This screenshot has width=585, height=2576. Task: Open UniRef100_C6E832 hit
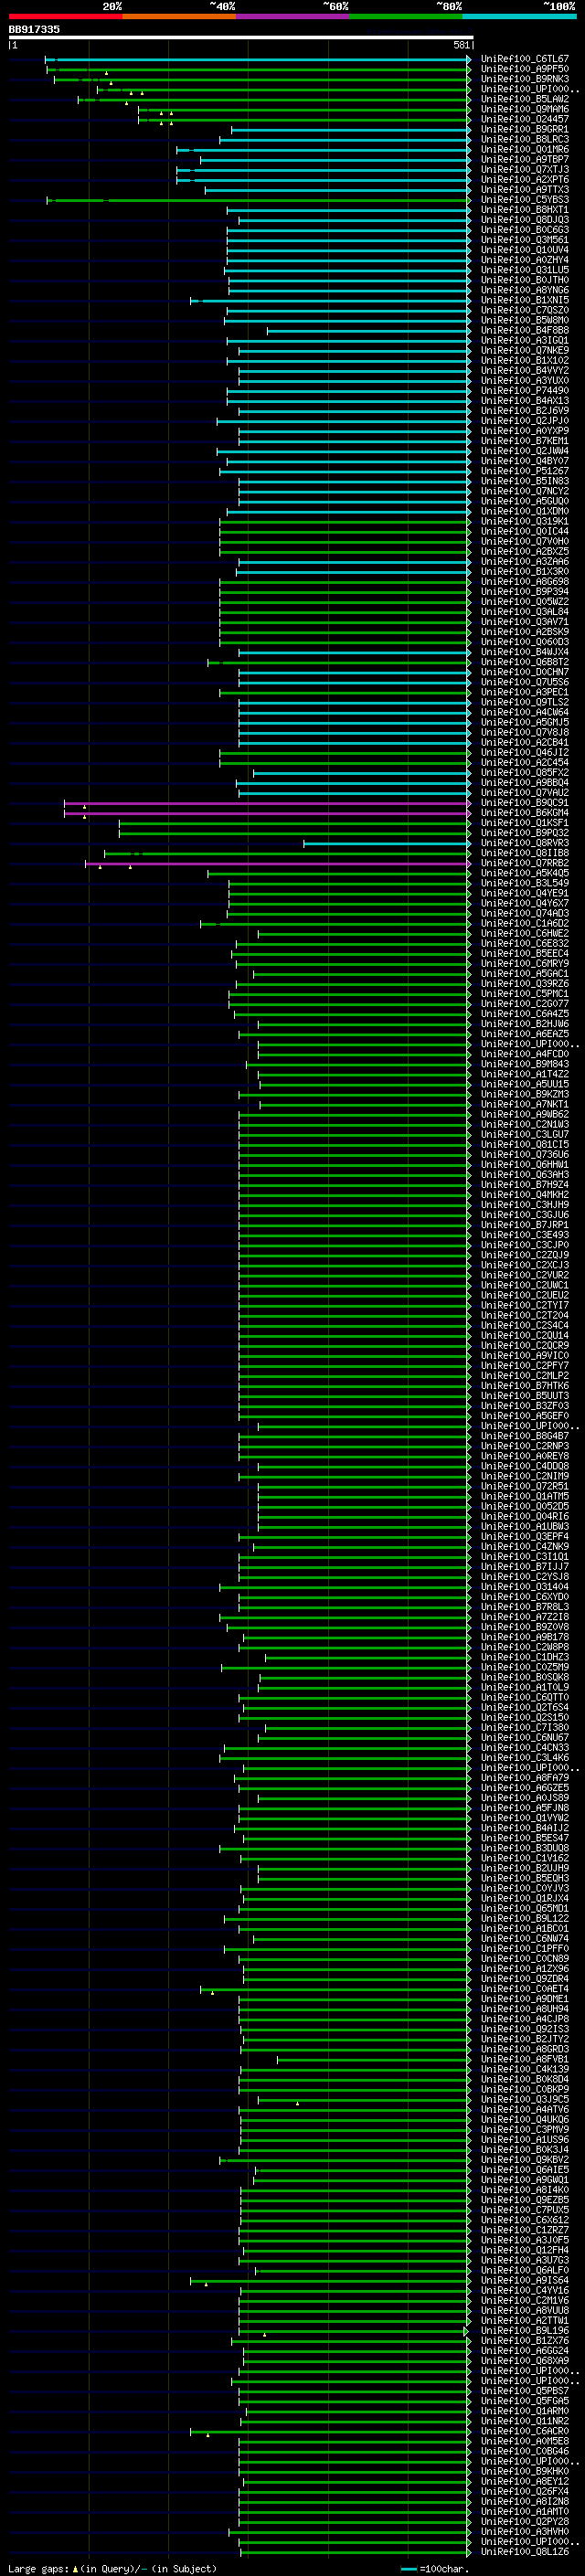click(x=524, y=944)
